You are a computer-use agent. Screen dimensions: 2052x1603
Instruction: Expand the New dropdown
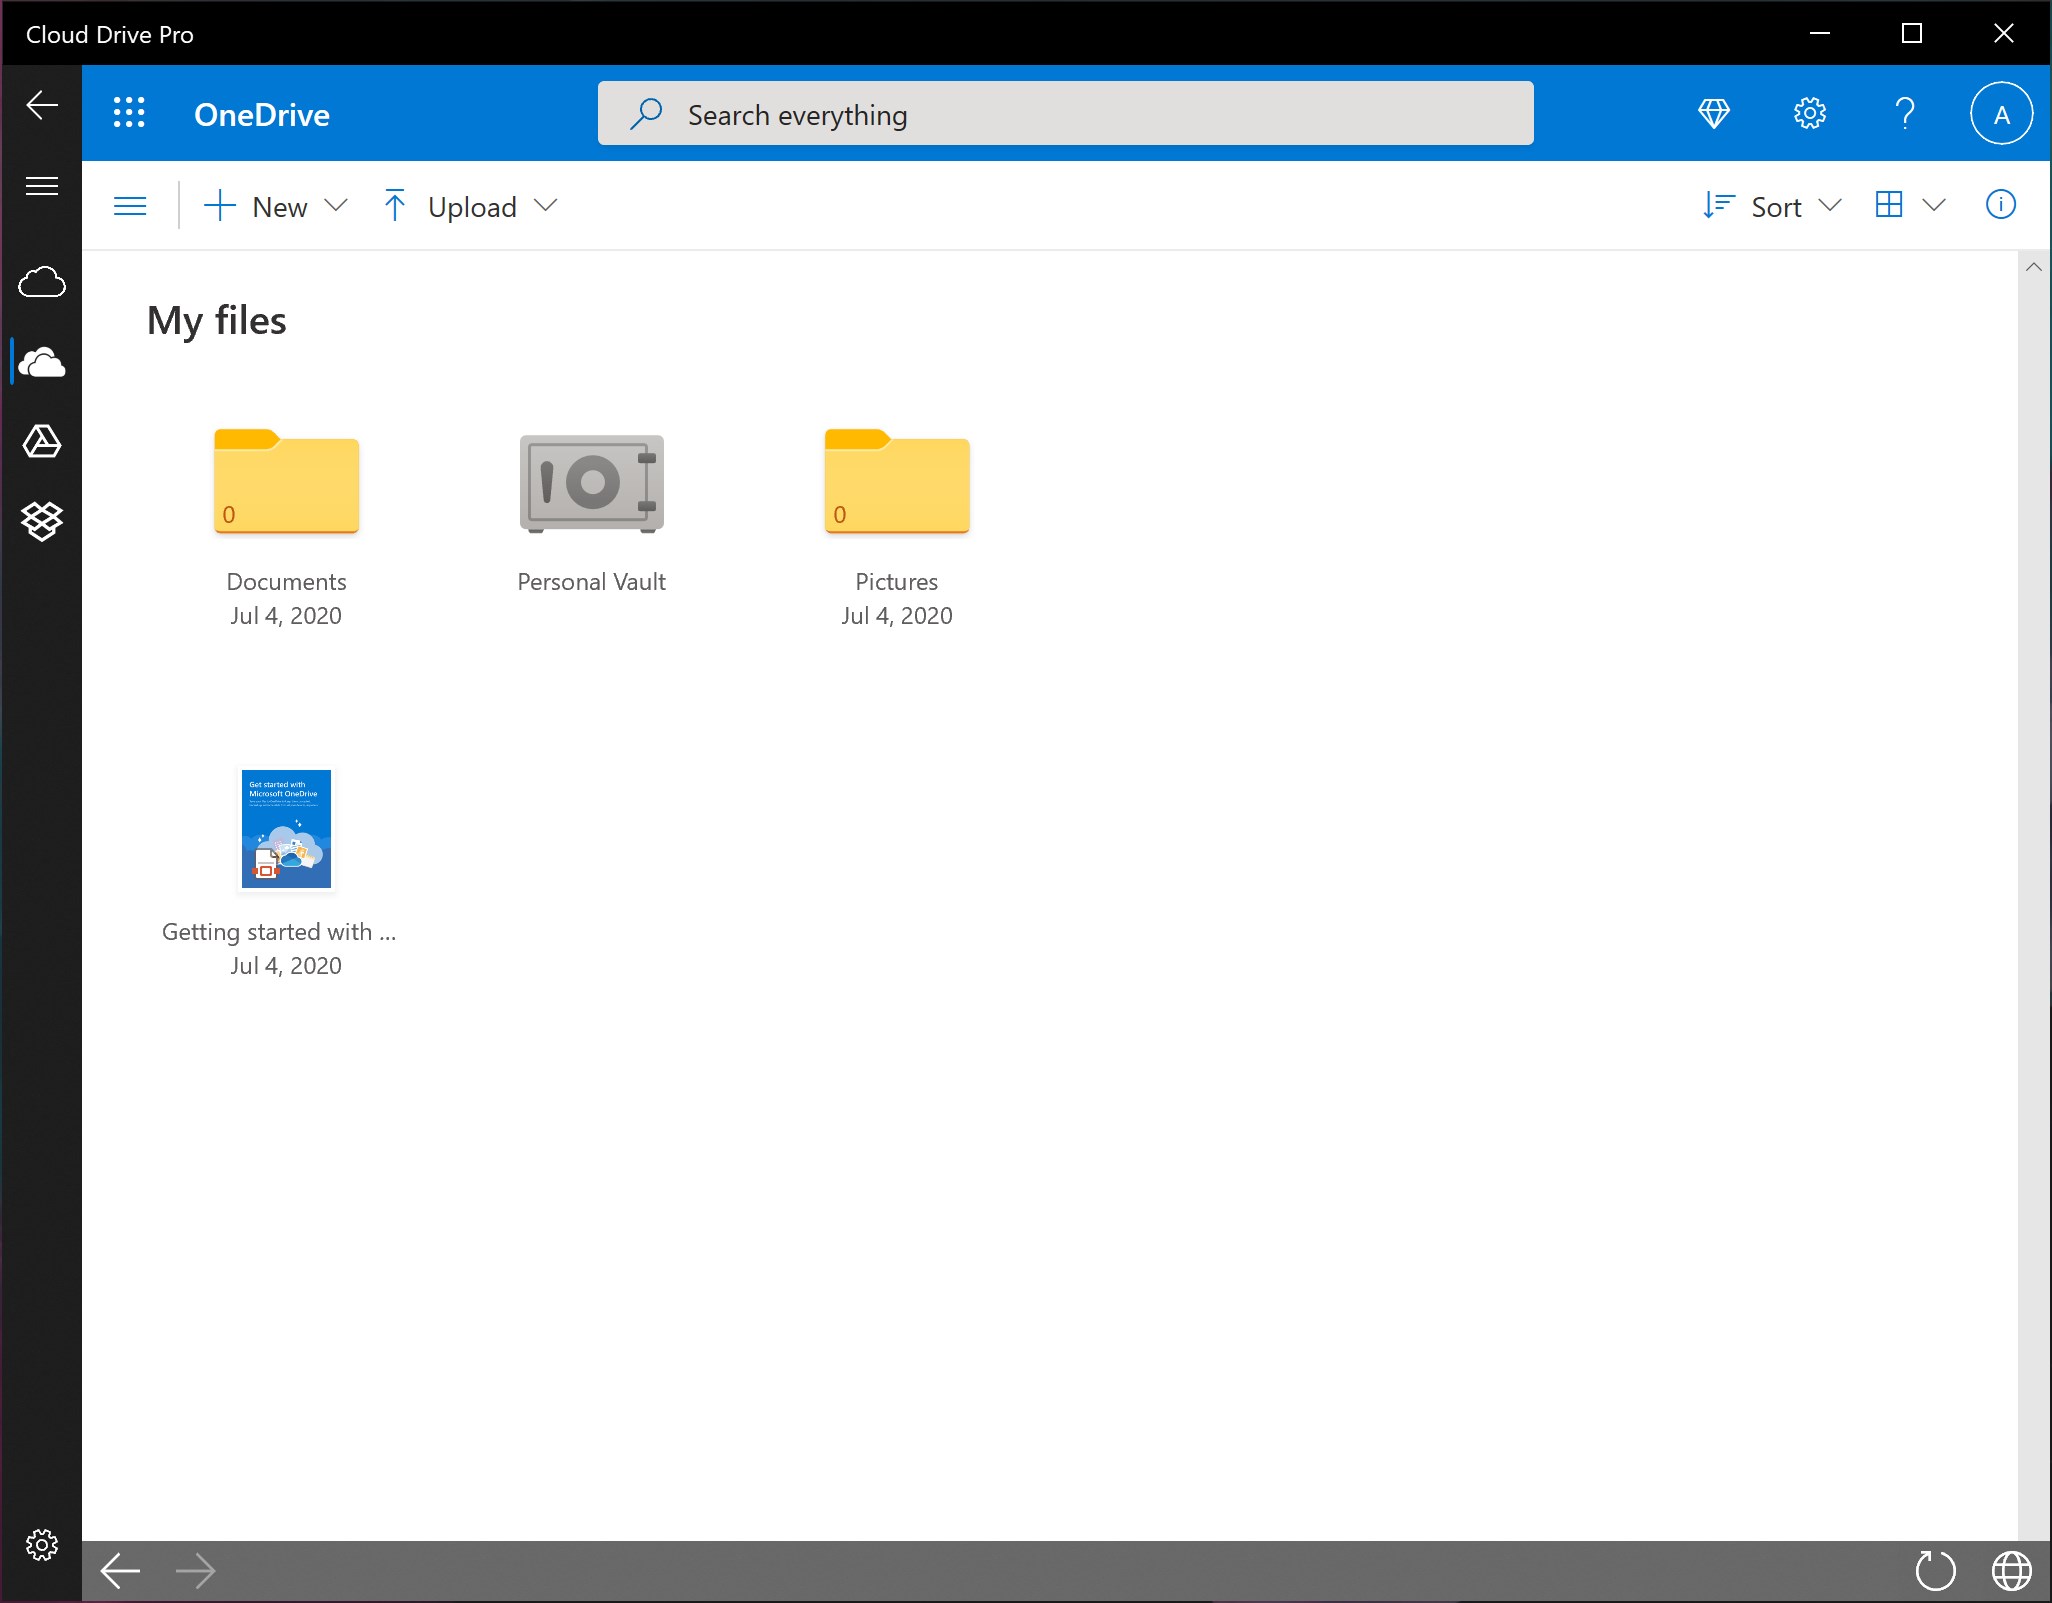pos(276,206)
